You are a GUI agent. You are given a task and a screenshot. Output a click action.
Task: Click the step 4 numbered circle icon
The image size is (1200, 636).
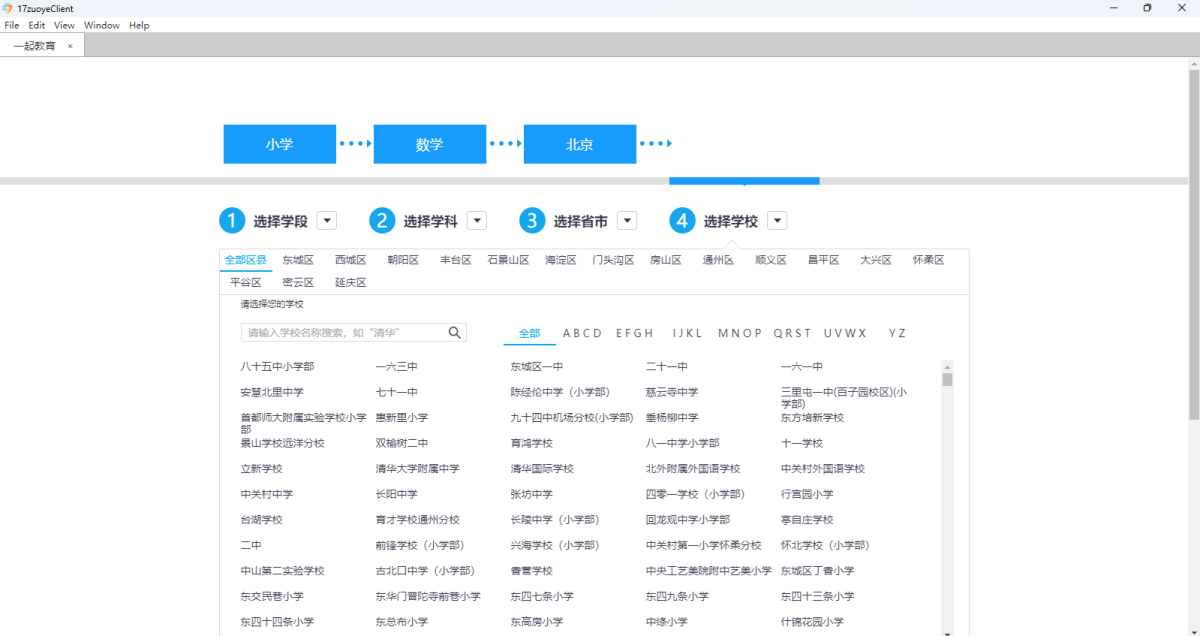point(682,221)
